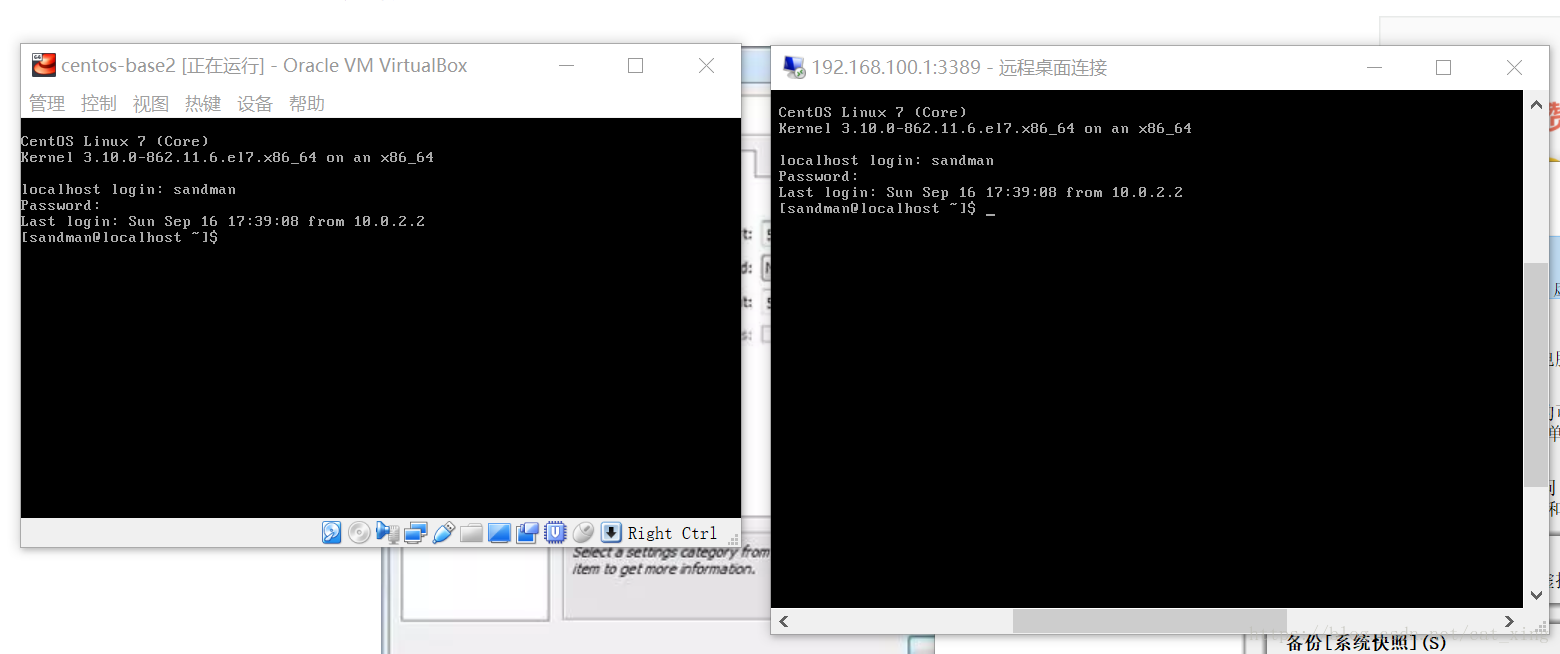Click 'CentOS Linux 7 (Core)' in remote desktop window
The width and height of the screenshot is (1560, 654).
point(873,112)
